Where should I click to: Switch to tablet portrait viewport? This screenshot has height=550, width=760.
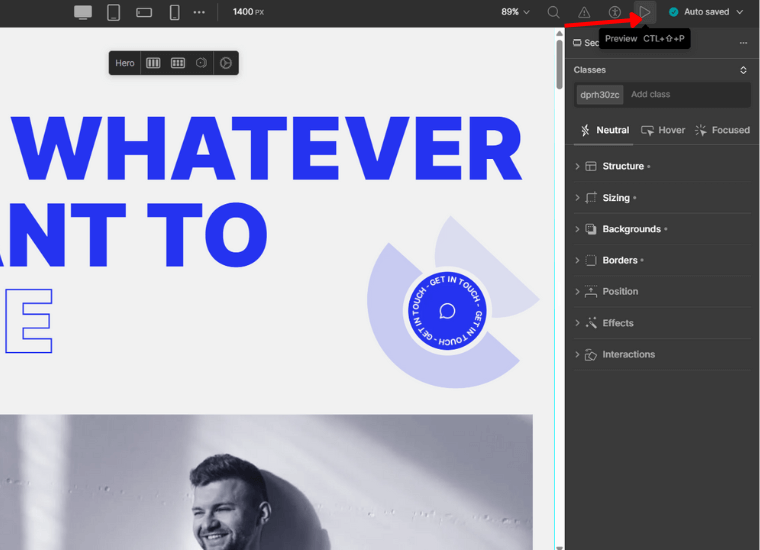[x=113, y=12]
